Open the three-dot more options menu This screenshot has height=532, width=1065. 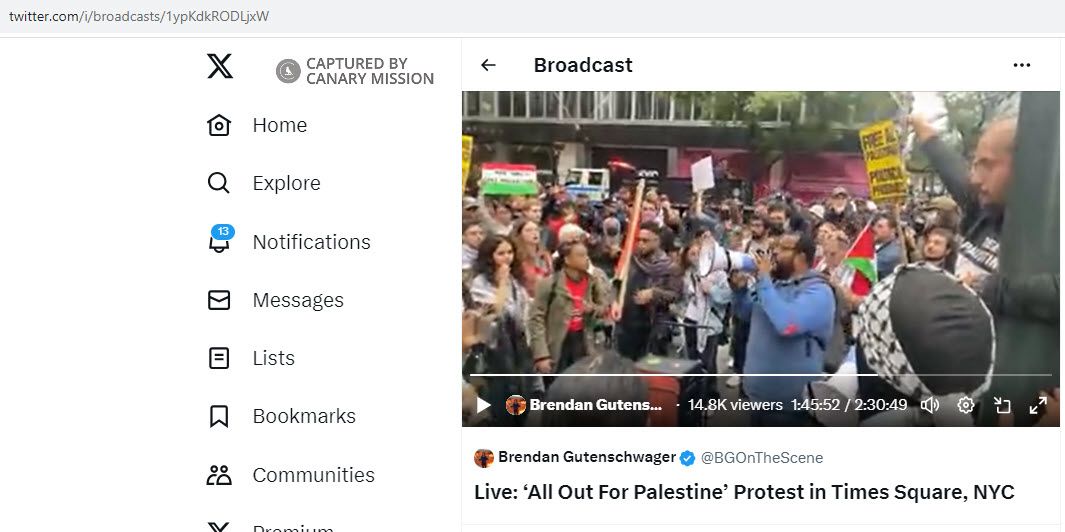click(x=1022, y=65)
